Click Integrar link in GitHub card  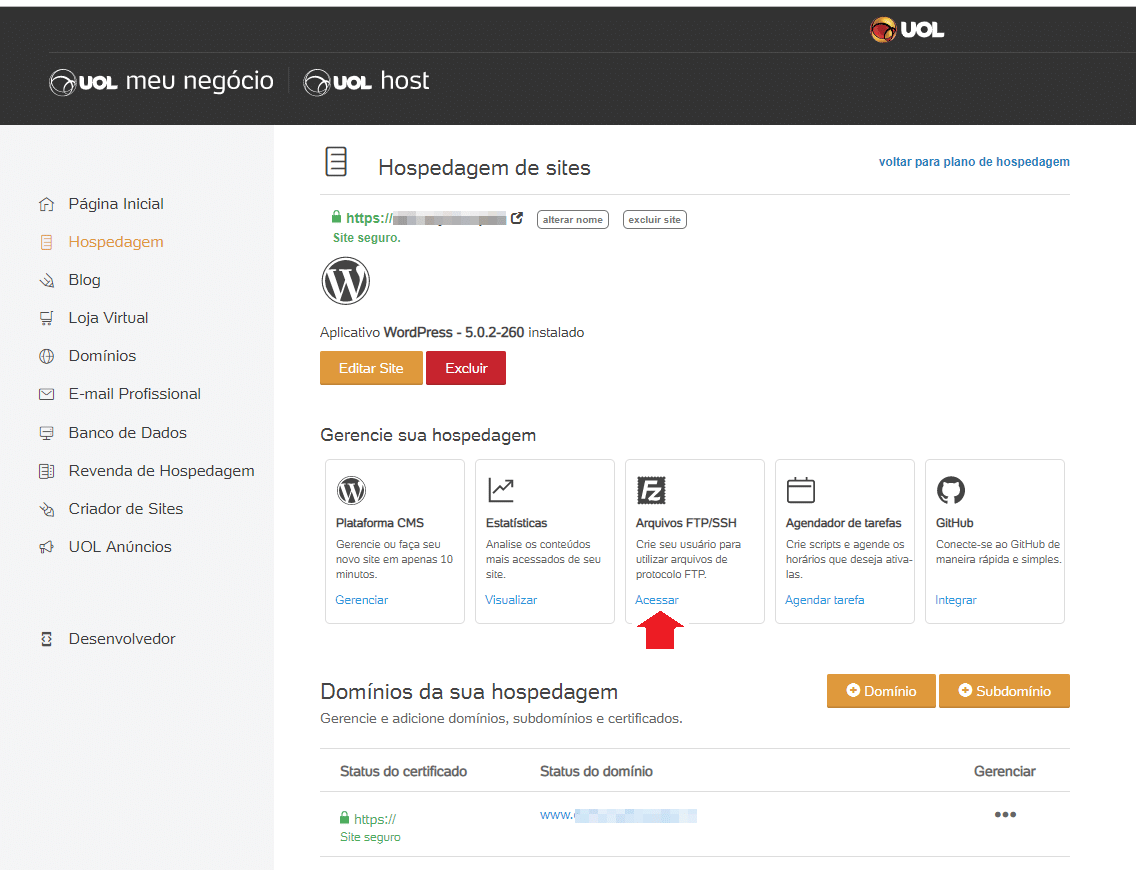pyautogui.click(x=956, y=600)
